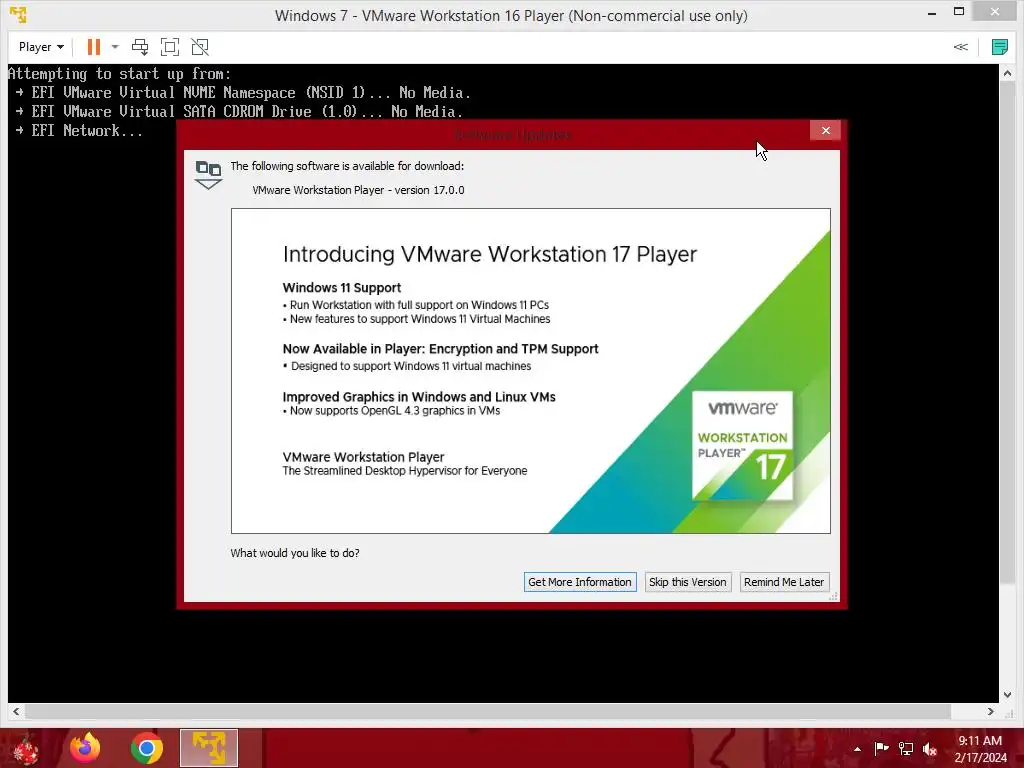Launch Firefox from the taskbar
1024x768 pixels.
point(85,748)
